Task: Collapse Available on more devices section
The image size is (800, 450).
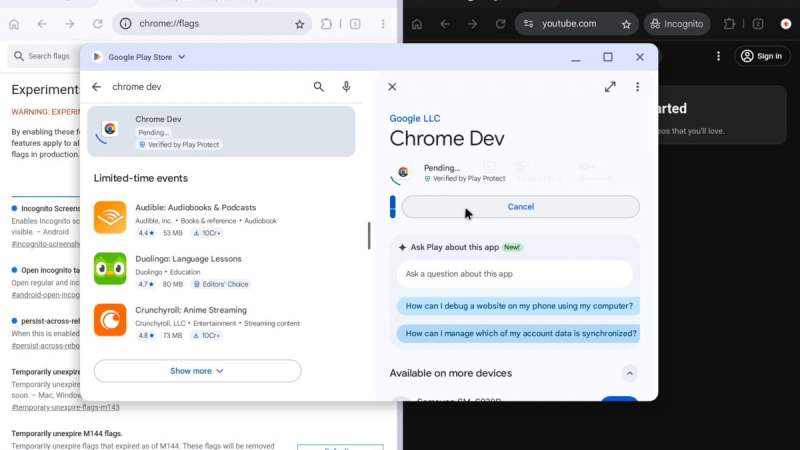Action: pyautogui.click(x=629, y=373)
